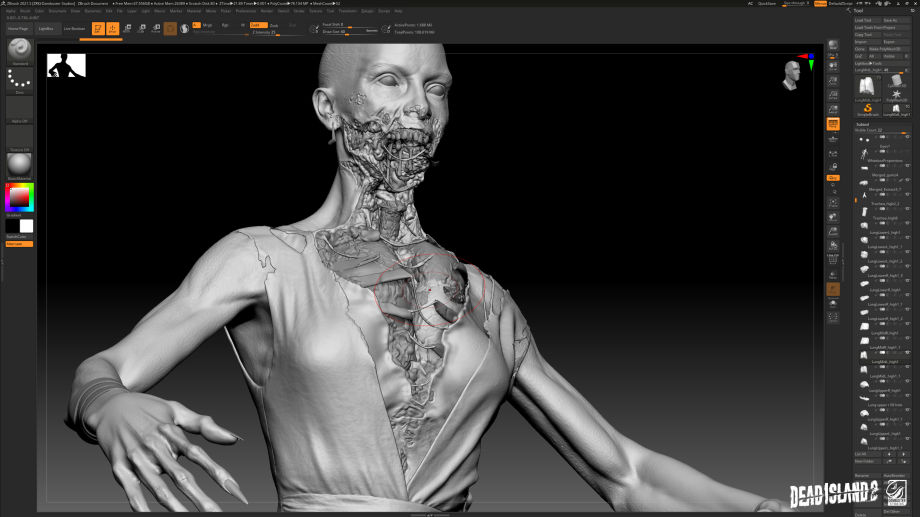Click the SimpleBrush tool icon

pos(867,107)
